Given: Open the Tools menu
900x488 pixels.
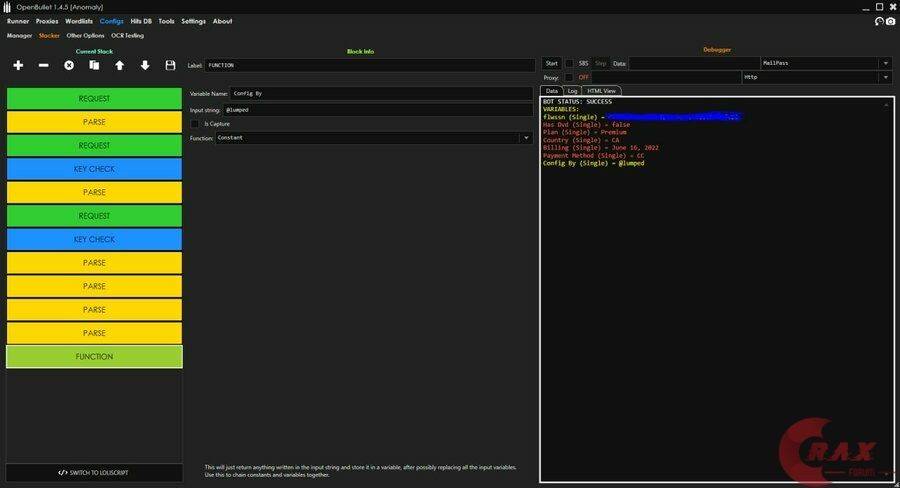Looking at the screenshot, I should point(166,21).
